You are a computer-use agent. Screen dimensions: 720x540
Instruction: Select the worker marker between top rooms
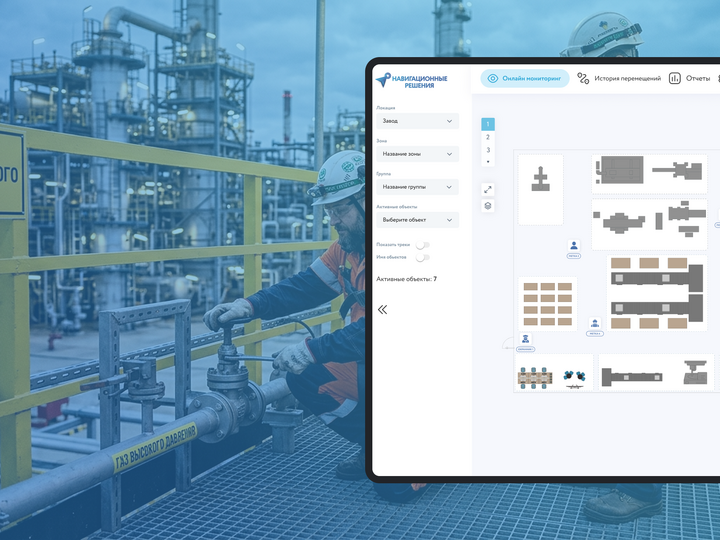[574, 245]
